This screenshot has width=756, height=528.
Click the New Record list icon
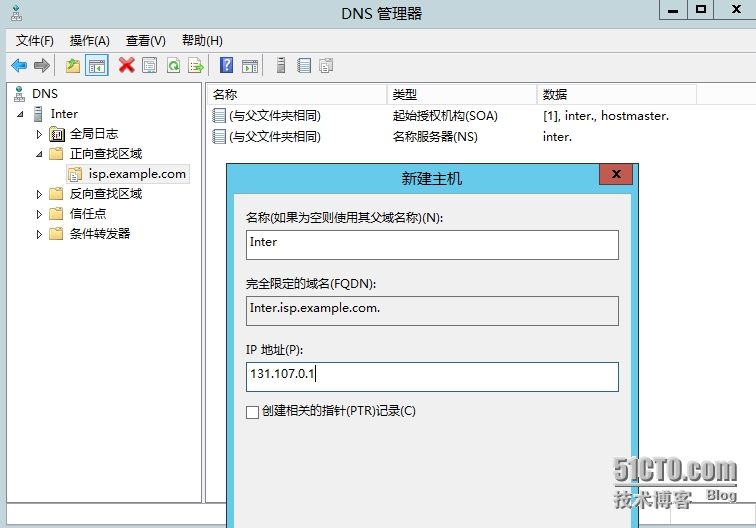pos(304,65)
